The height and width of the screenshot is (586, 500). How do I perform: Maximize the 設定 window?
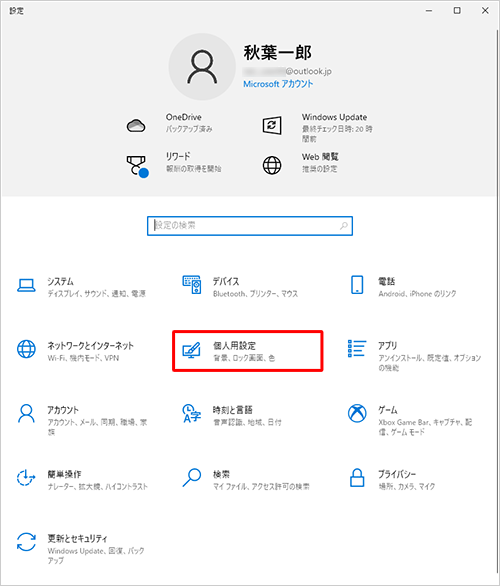point(457,10)
